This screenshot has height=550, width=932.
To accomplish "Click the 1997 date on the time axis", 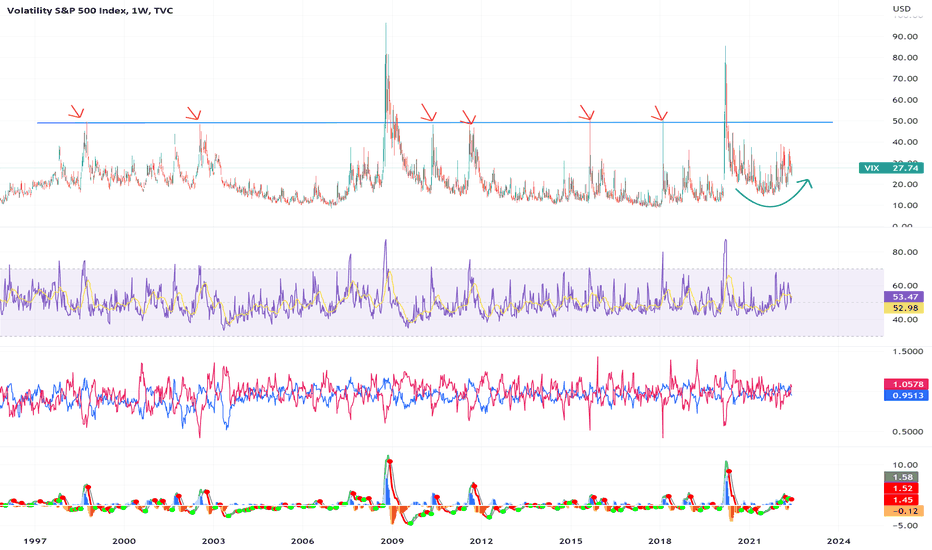I will point(34,541).
